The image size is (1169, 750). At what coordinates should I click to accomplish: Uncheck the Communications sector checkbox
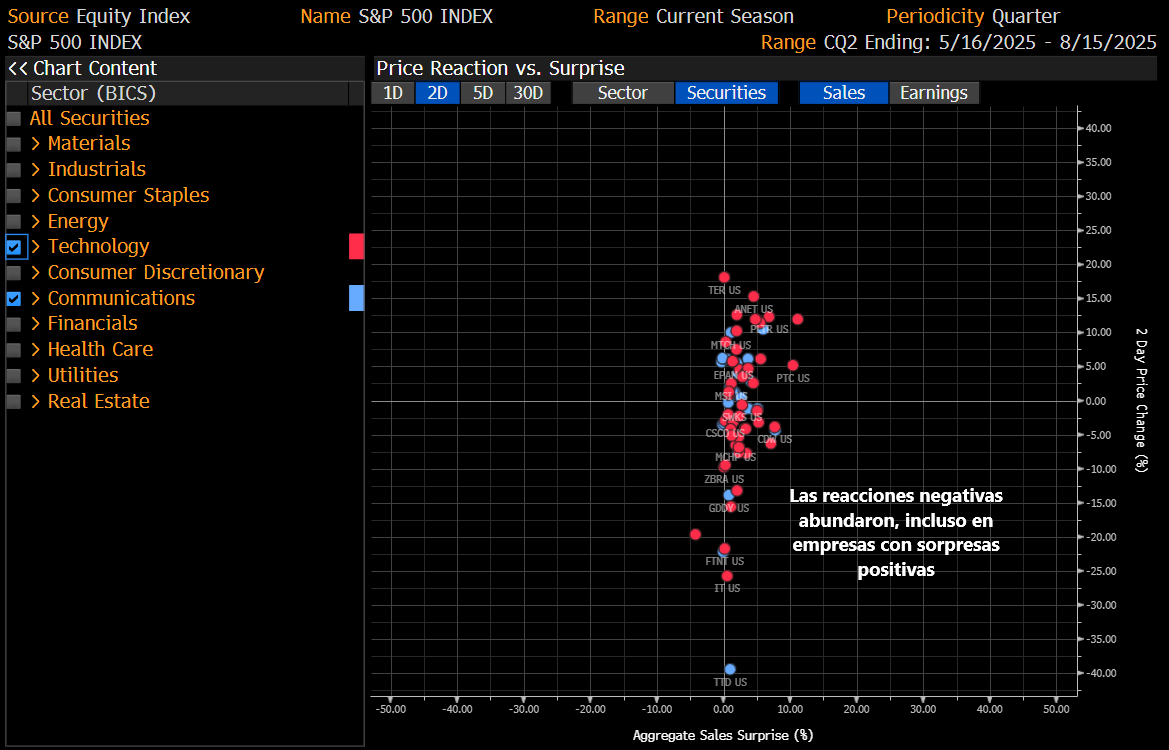13,299
